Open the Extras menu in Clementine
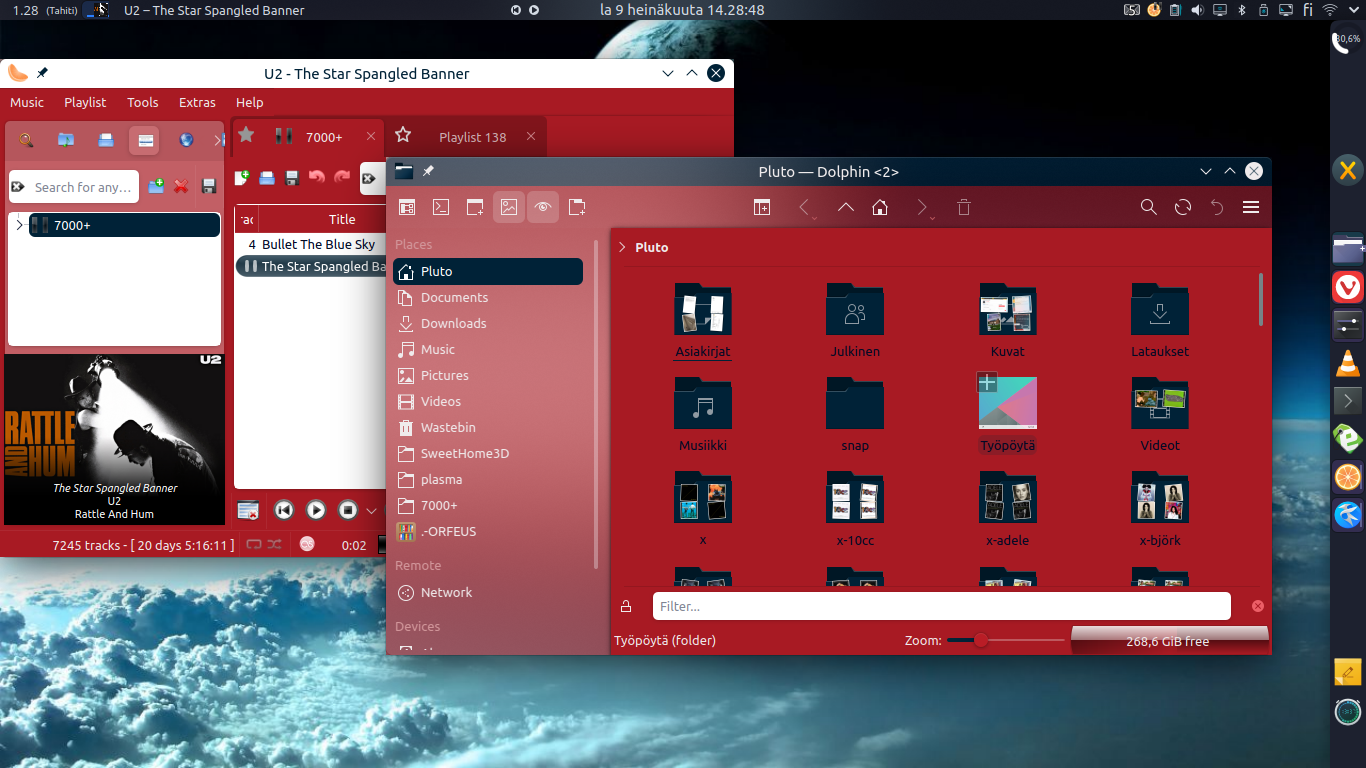The image size is (1366, 768). [197, 102]
